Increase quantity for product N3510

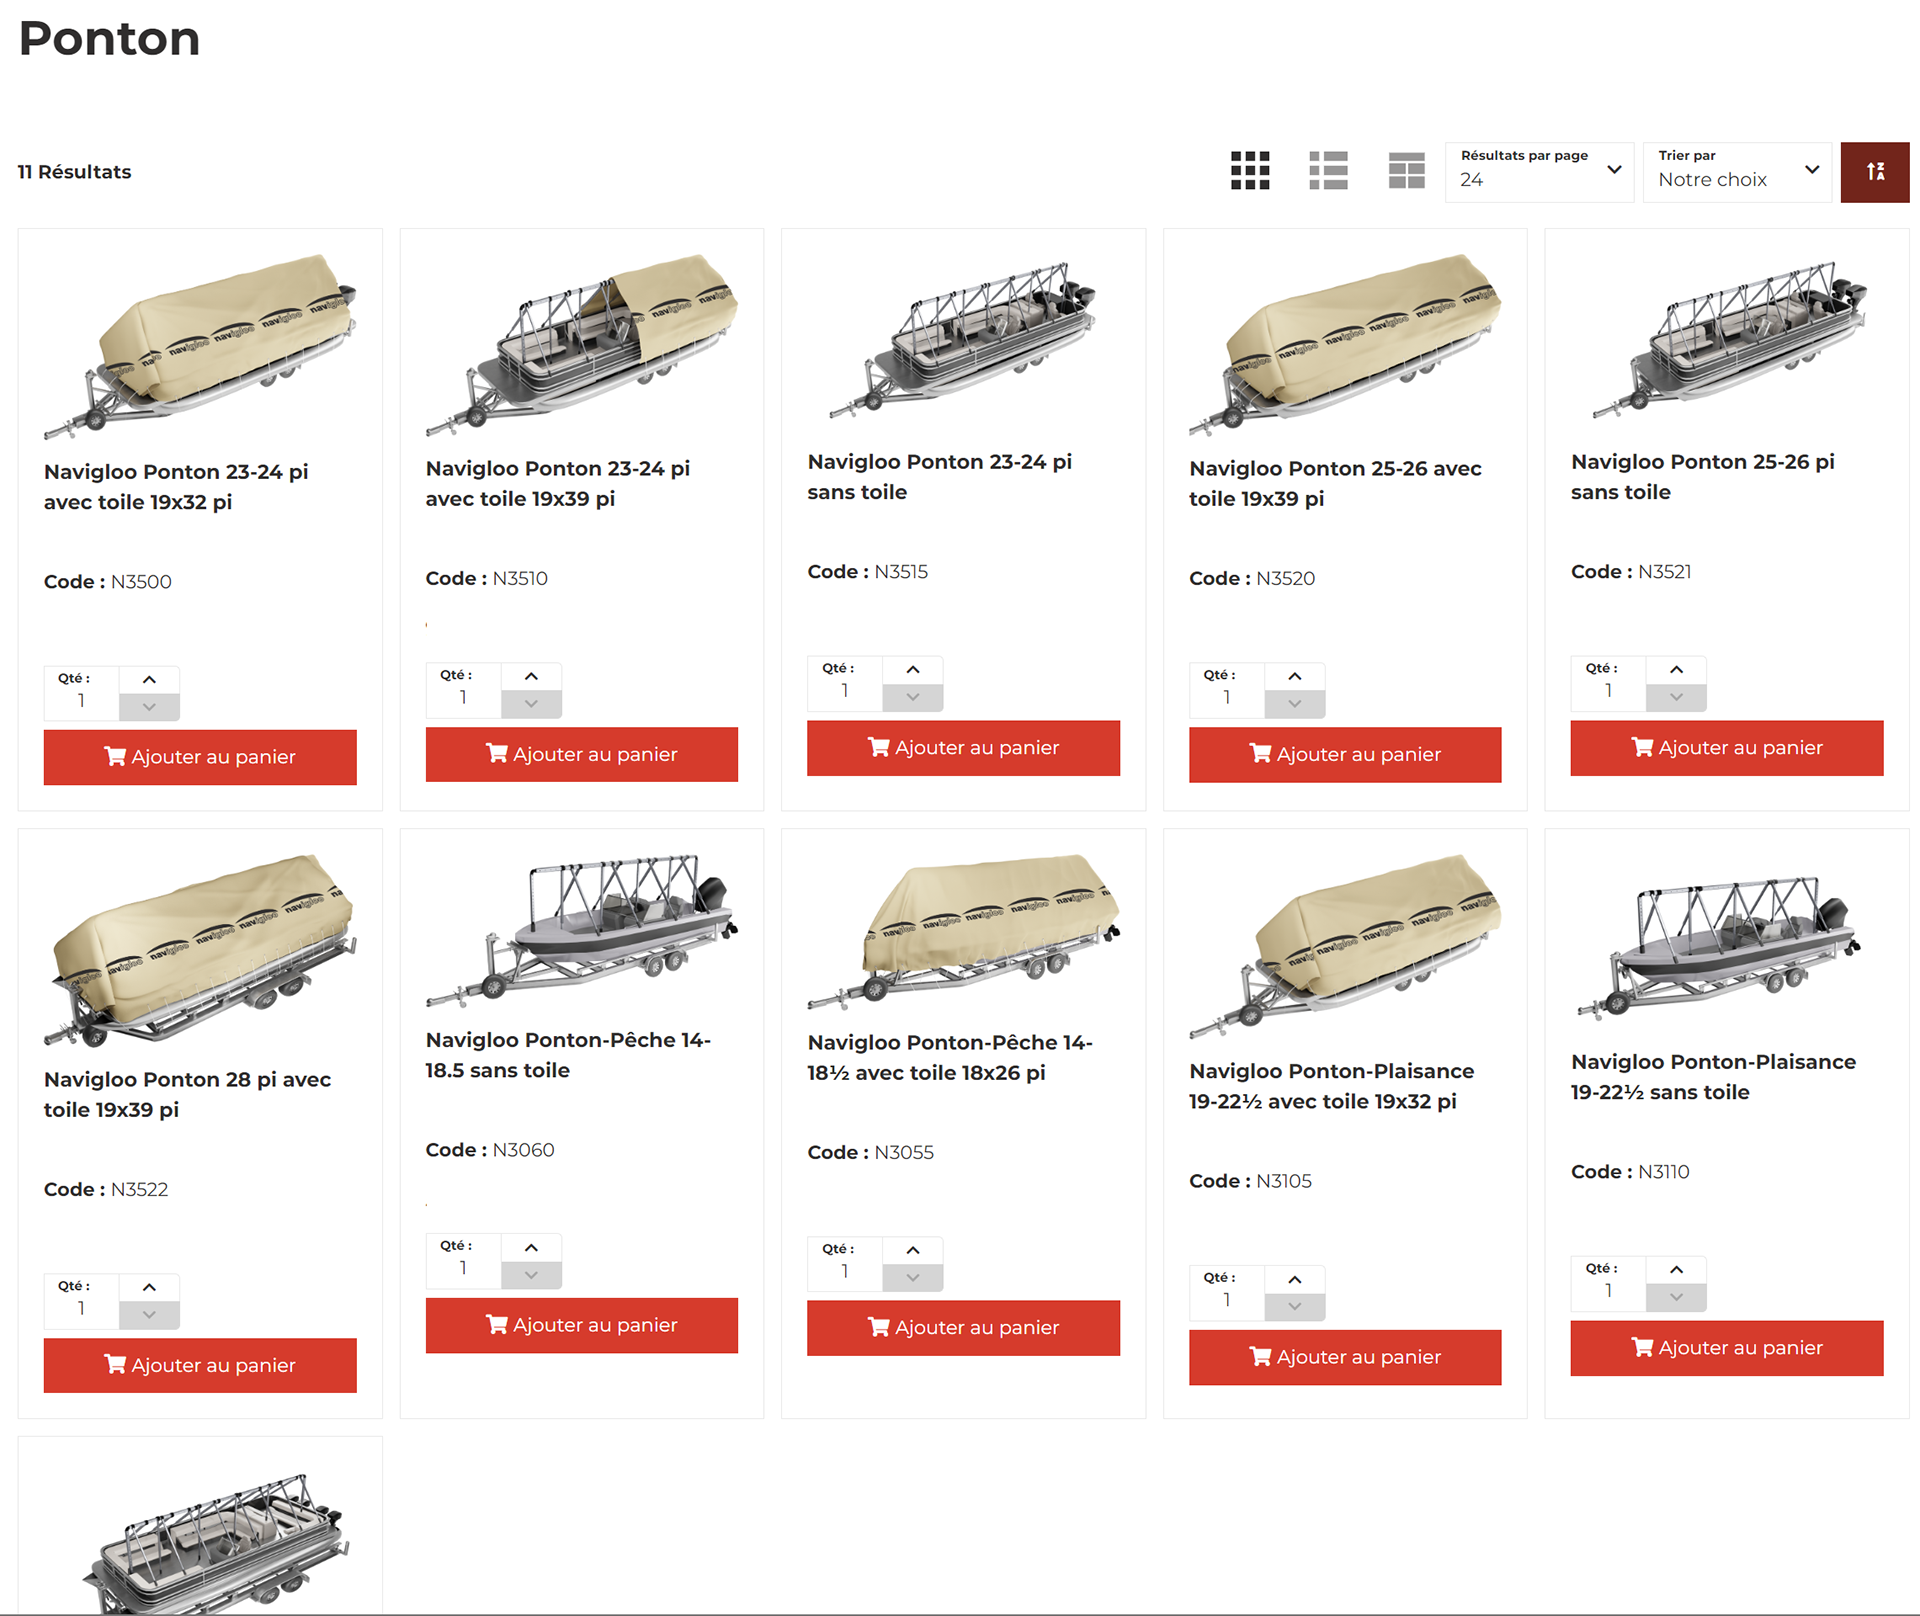click(x=531, y=677)
